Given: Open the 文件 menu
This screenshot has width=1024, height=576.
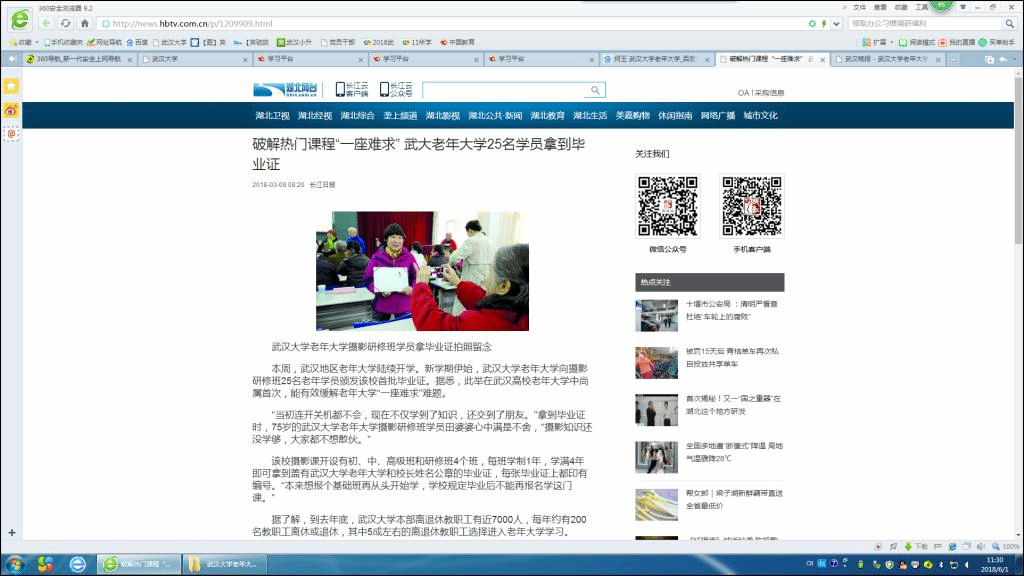Looking at the screenshot, I should click(859, 7).
